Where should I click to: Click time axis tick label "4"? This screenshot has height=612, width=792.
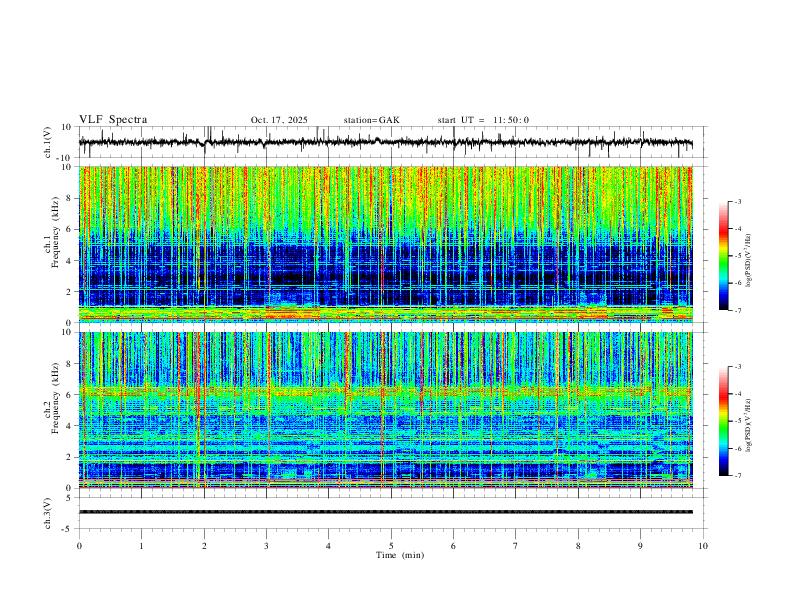pyautogui.click(x=328, y=546)
